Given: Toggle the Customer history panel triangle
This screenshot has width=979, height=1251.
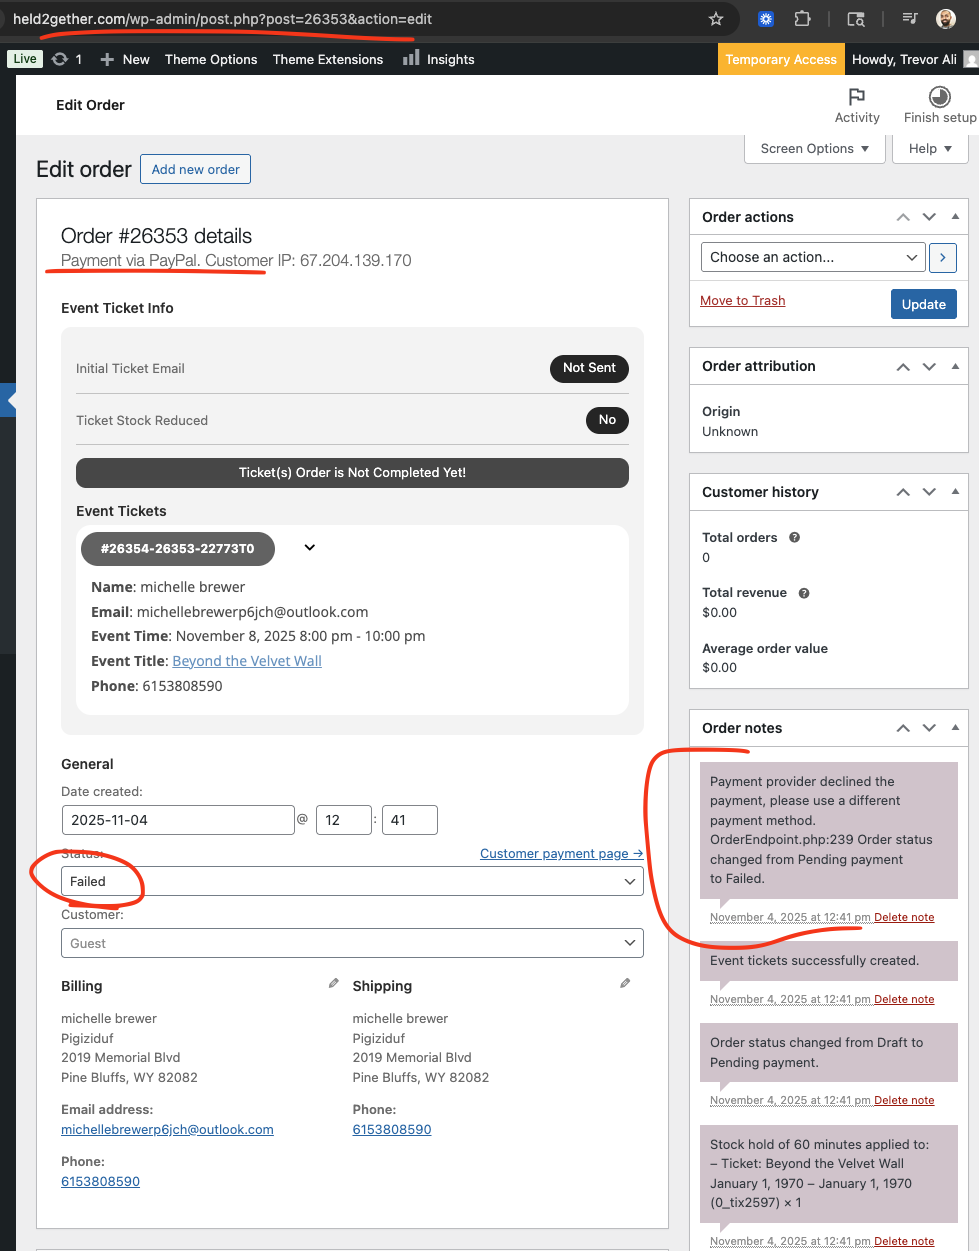Looking at the screenshot, I should point(955,491).
